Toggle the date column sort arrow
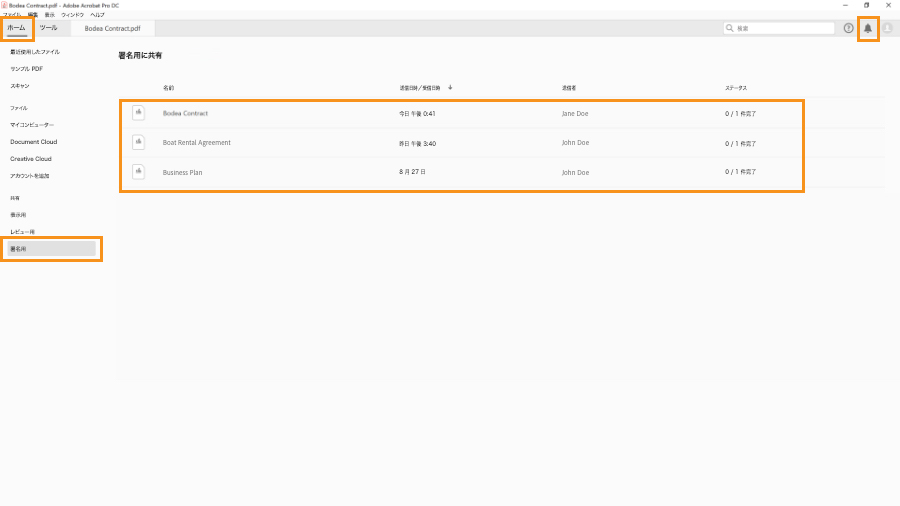Image resolution: width=900 pixels, height=506 pixels. [450, 88]
